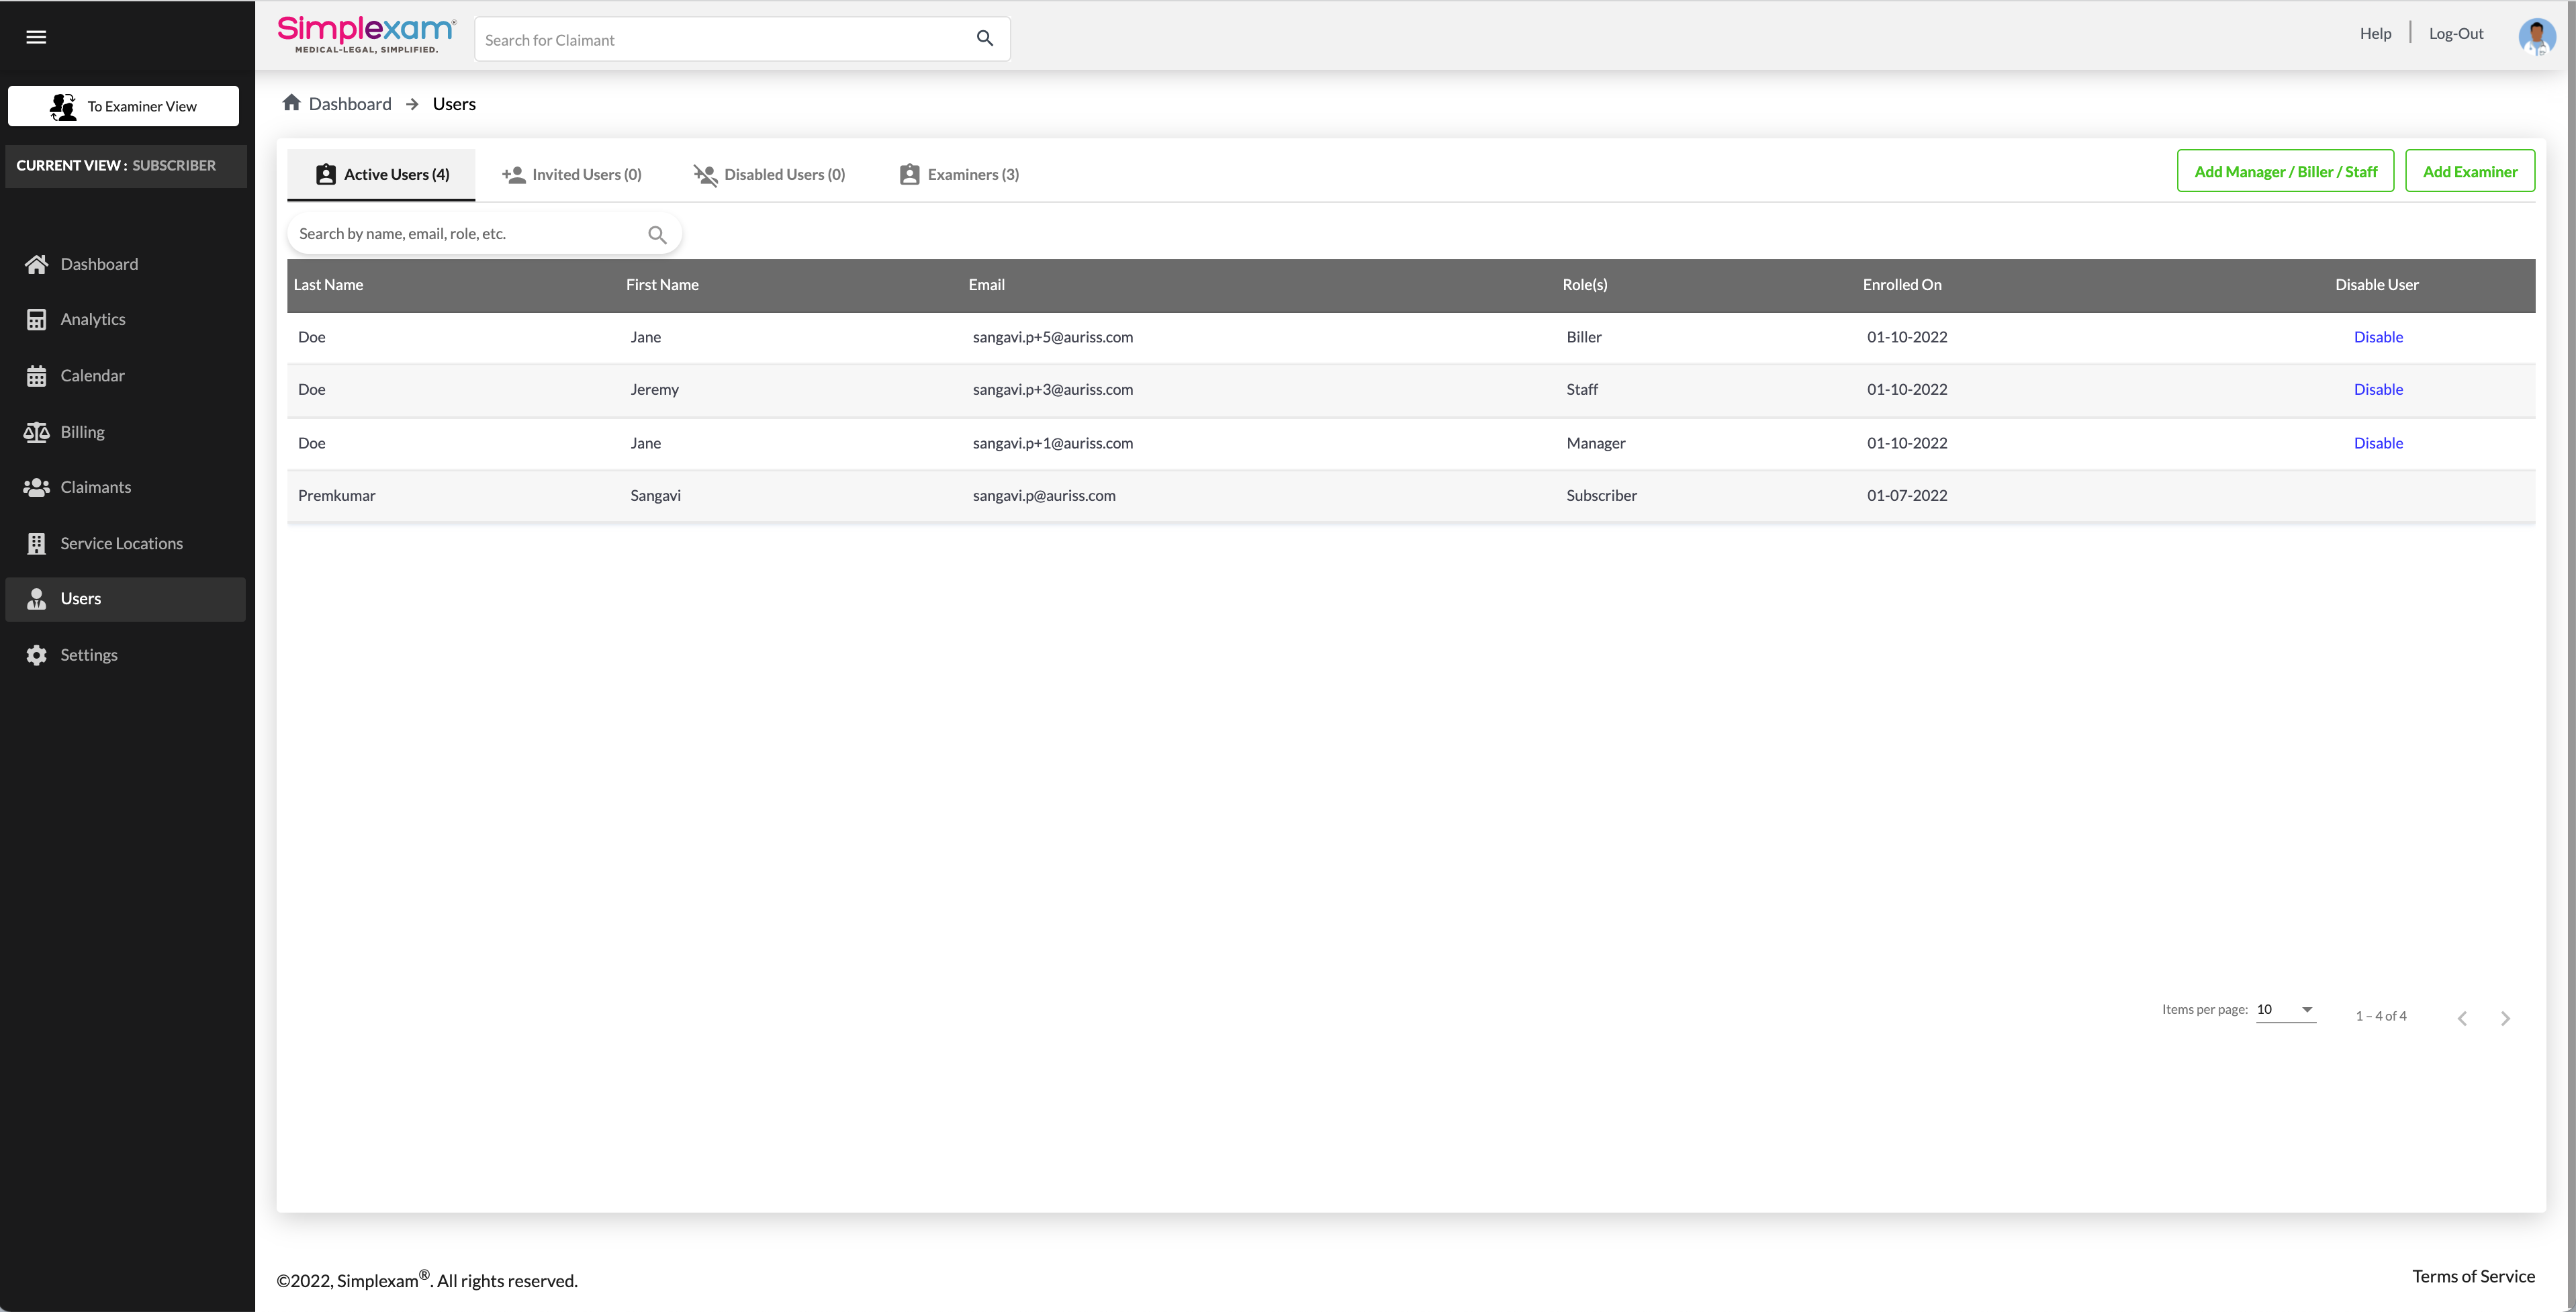Screen dimensions: 2576x1312
Task: Click the user table search icon
Action: [657, 235]
